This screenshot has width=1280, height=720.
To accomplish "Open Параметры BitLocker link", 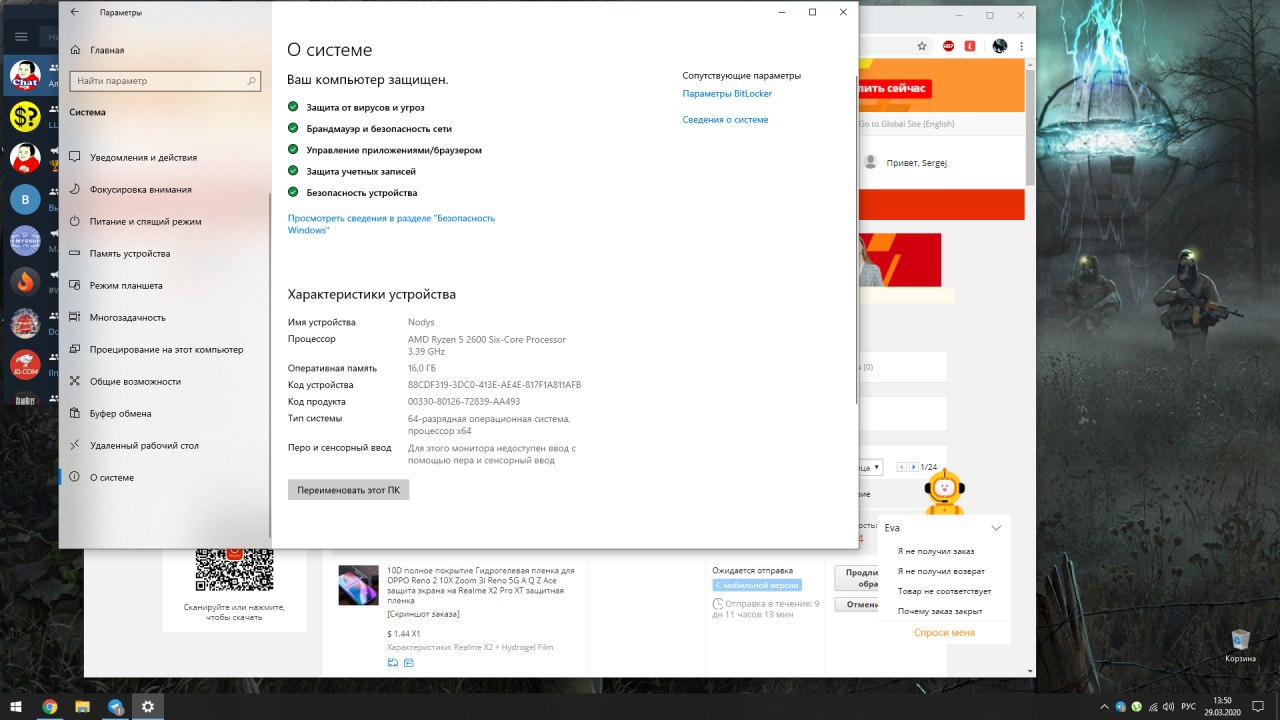I will pyautogui.click(x=727, y=94).
